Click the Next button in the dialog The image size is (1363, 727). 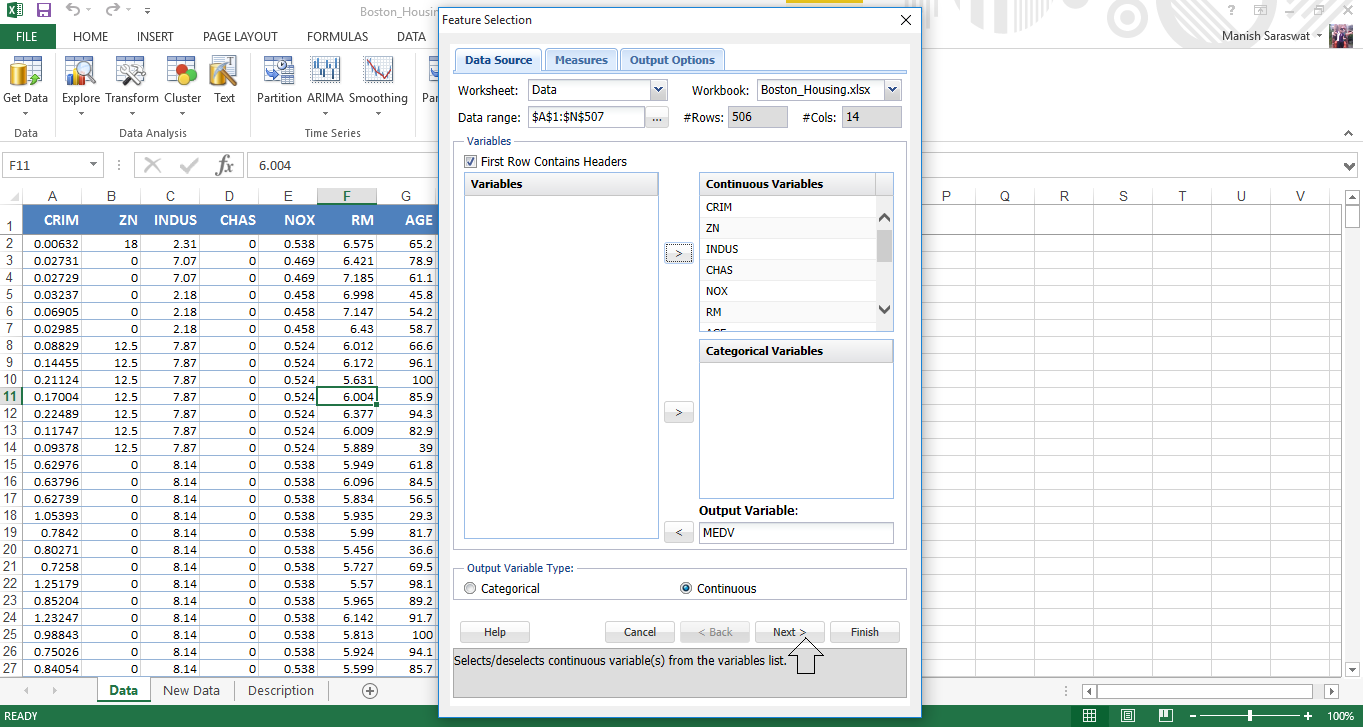[789, 632]
